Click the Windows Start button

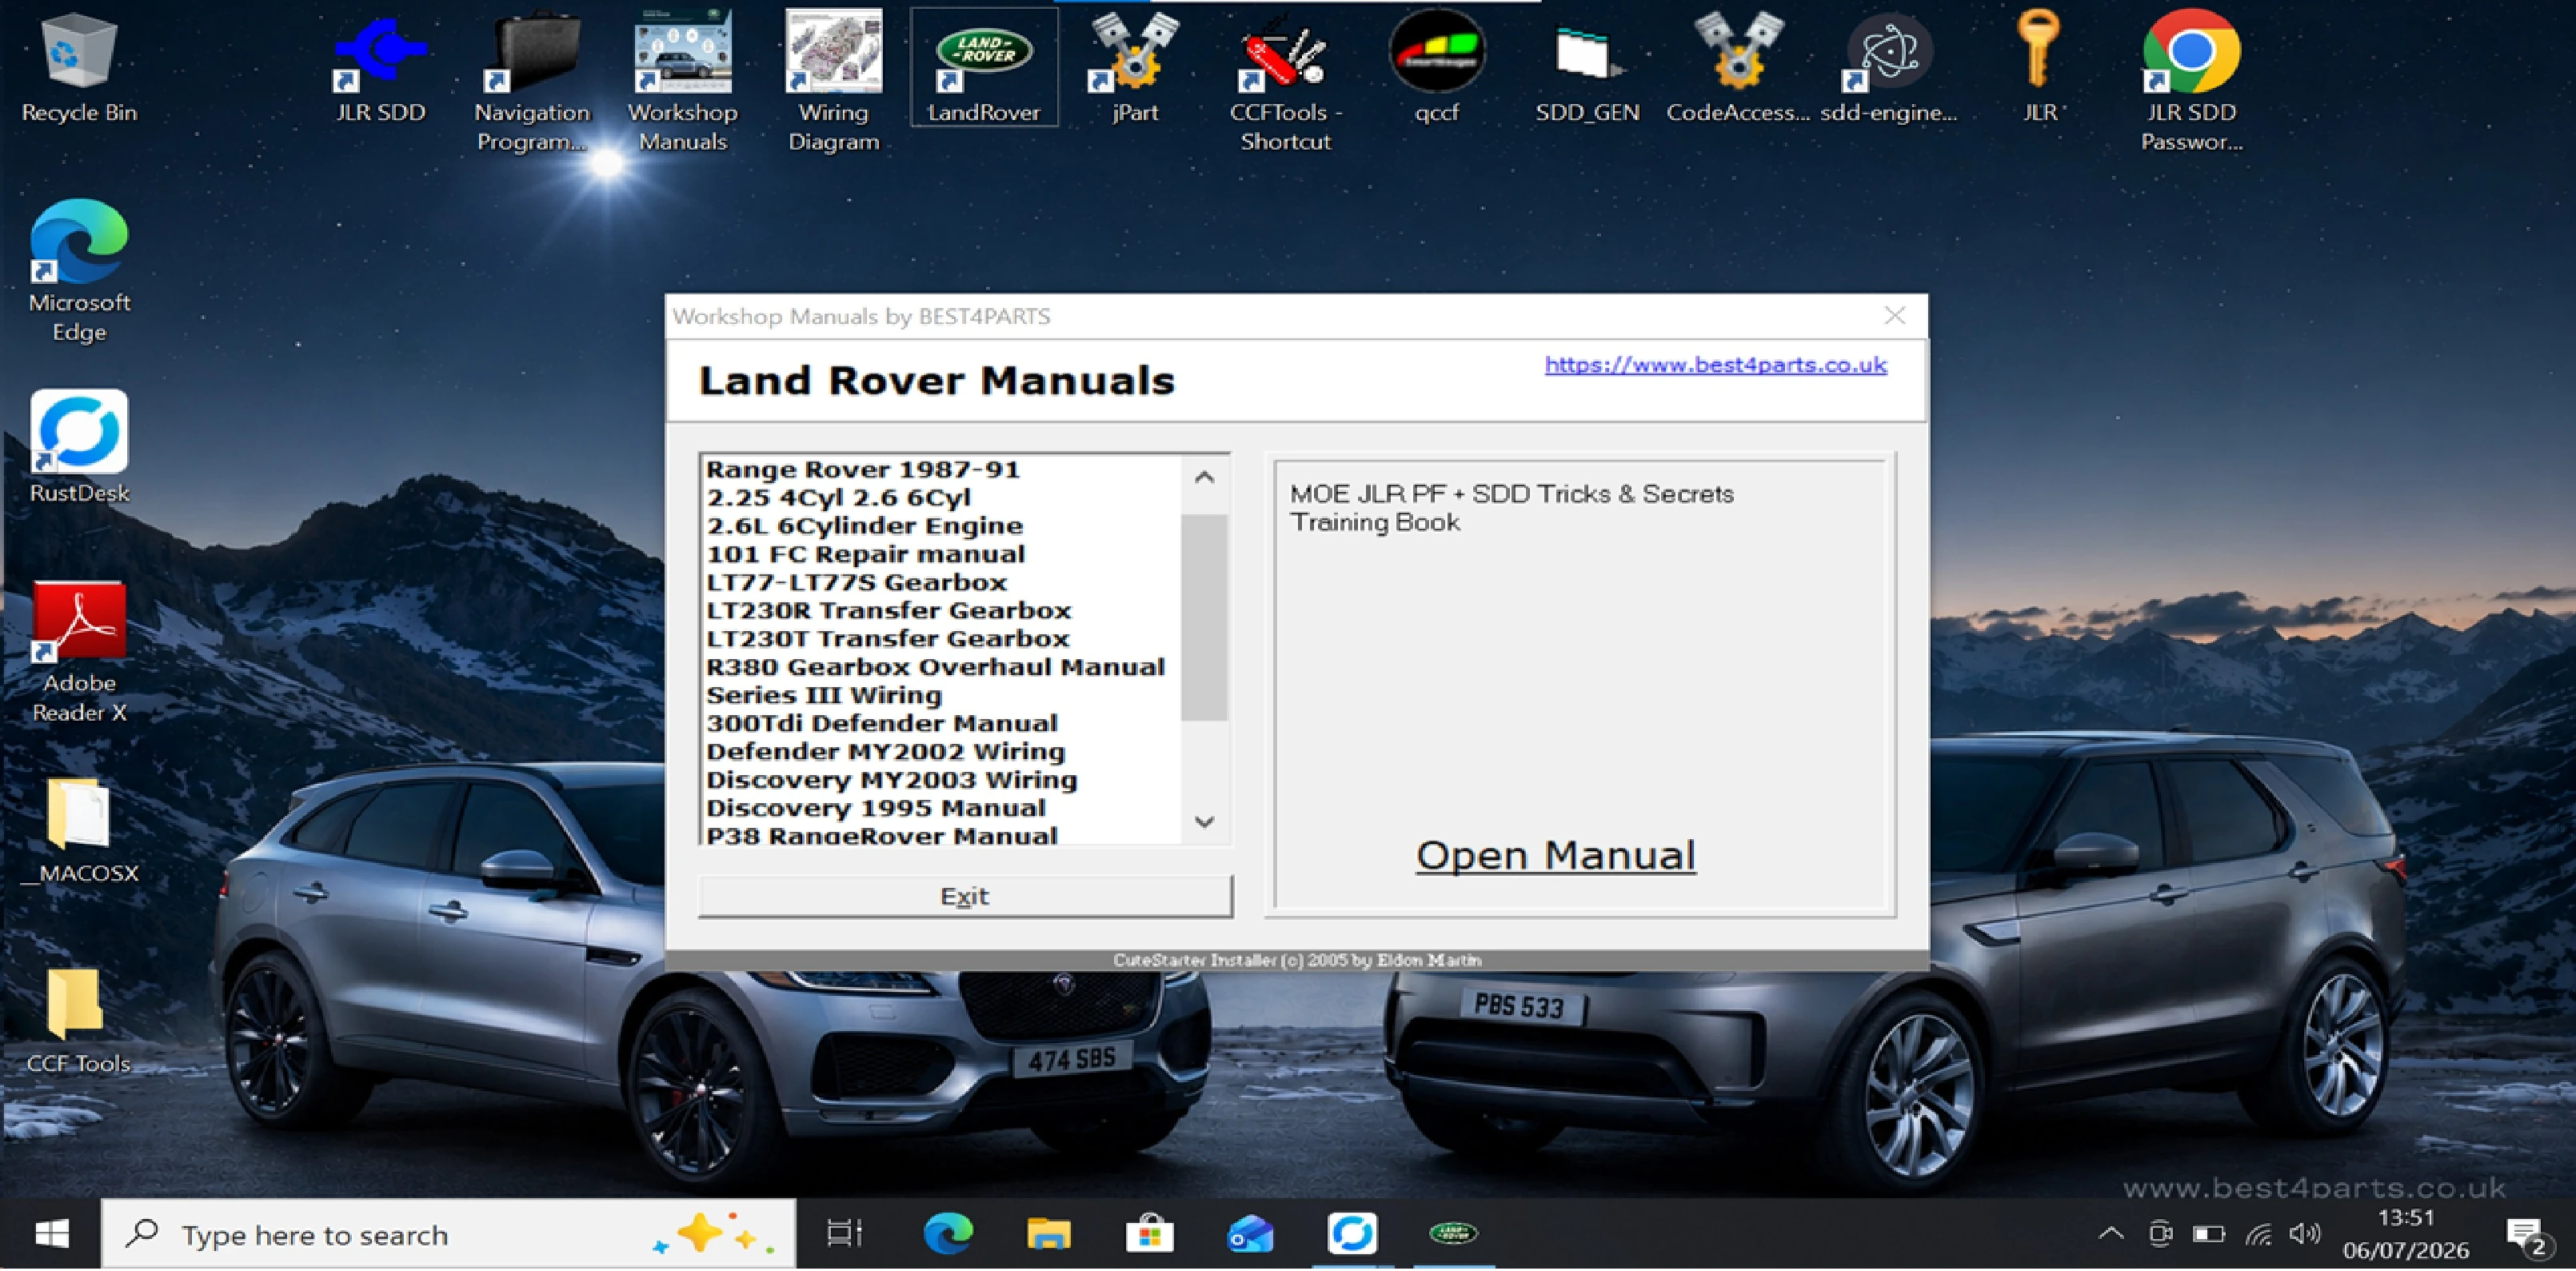[51, 1234]
